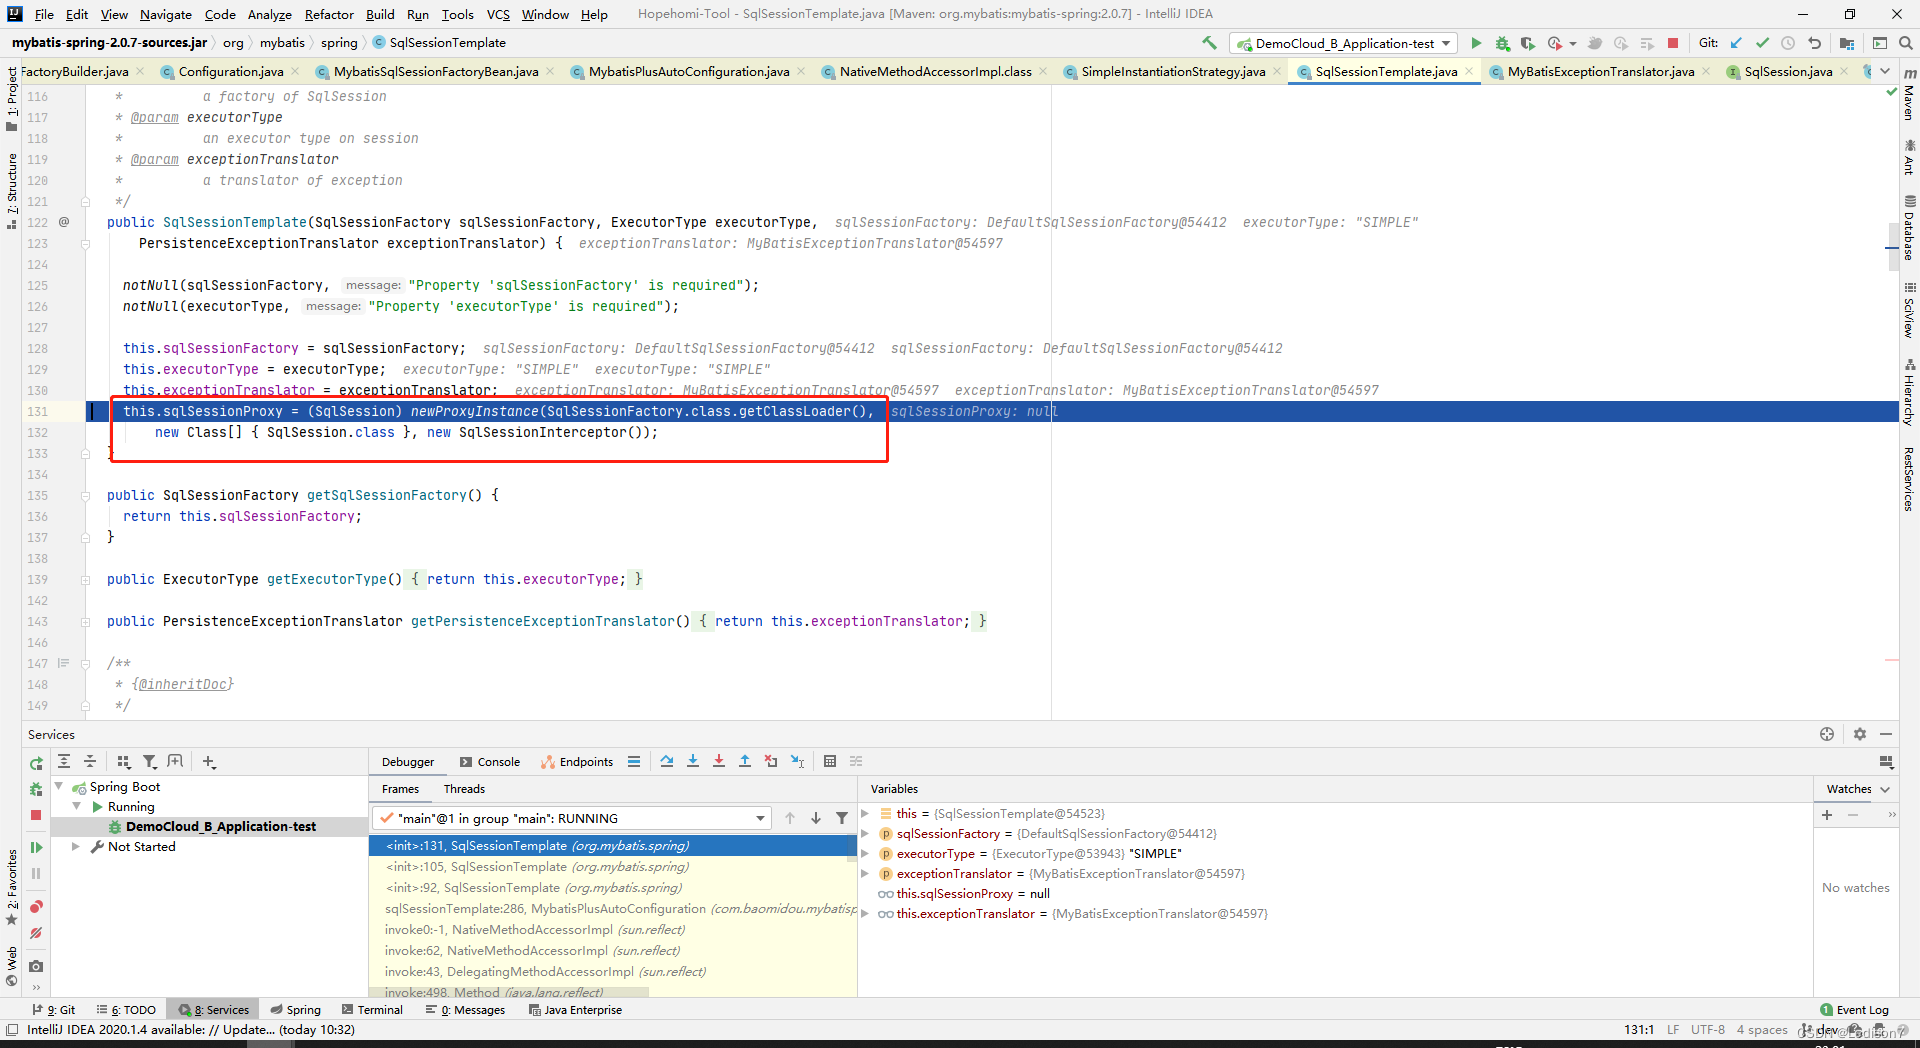Click Step Into blue down-arrow icon

[693, 761]
